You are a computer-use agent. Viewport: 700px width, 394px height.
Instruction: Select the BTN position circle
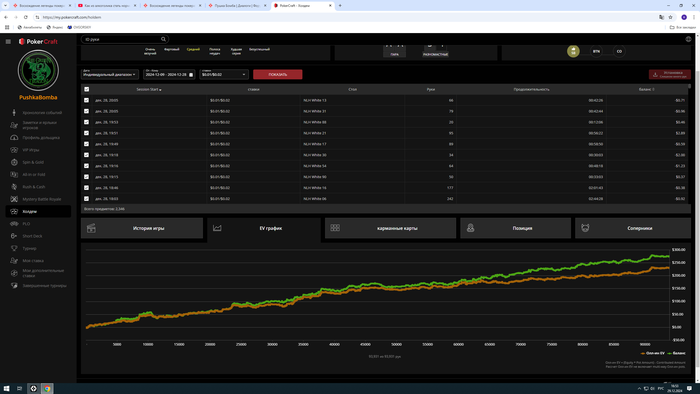coord(596,51)
